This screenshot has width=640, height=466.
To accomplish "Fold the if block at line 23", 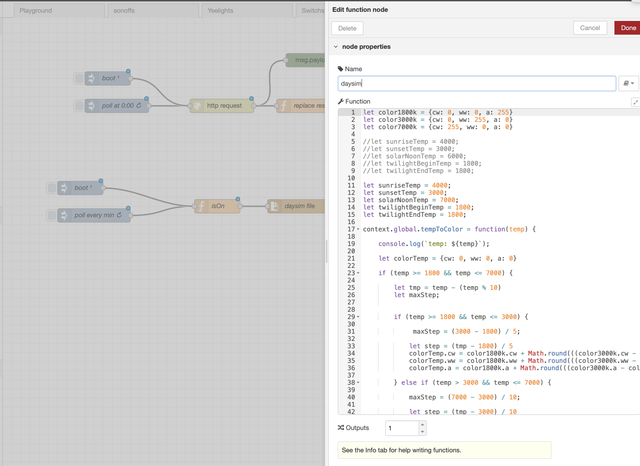I will 358,273.
